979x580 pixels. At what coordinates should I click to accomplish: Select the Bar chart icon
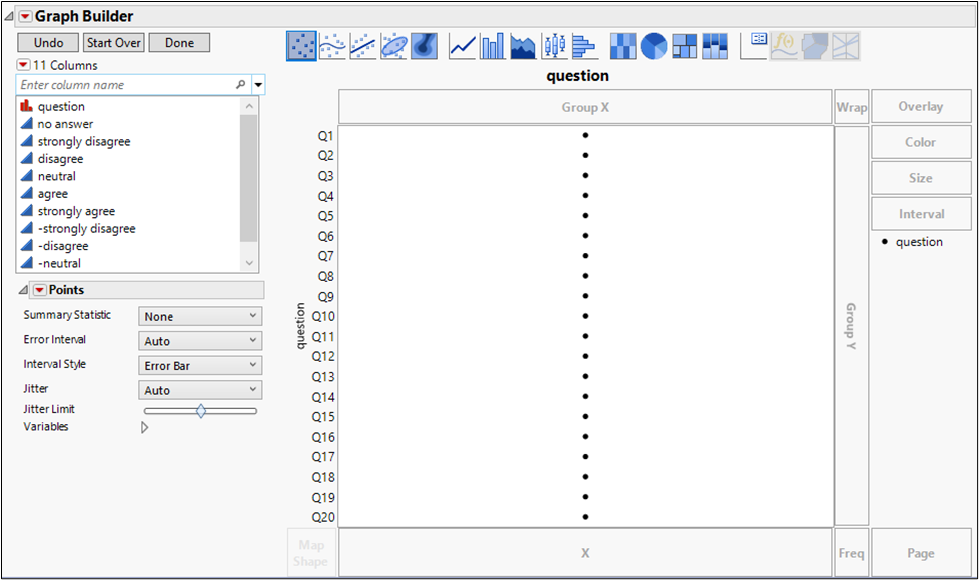pyautogui.click(x=493, y=46)
